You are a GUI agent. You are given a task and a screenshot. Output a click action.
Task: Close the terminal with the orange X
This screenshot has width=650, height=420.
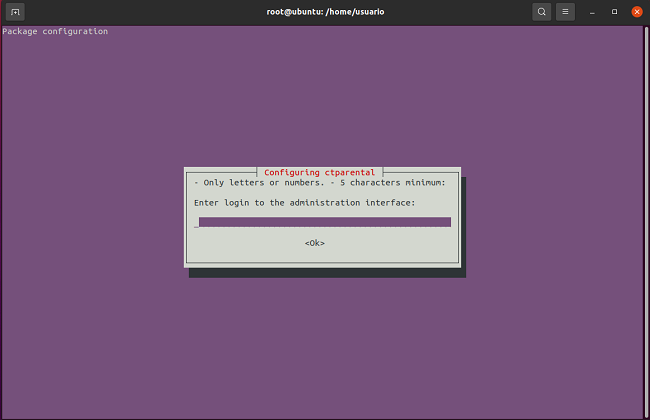(637, 12)
